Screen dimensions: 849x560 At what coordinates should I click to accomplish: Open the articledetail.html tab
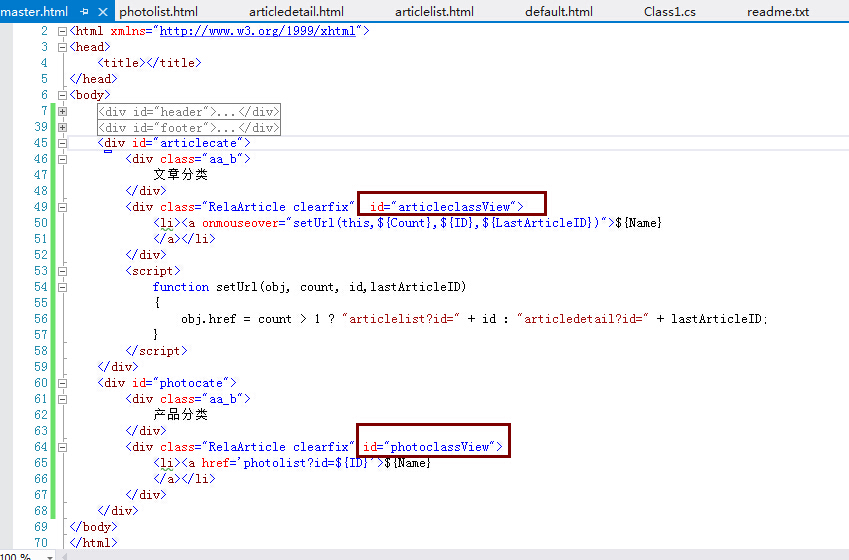click(x=296, y=11)
